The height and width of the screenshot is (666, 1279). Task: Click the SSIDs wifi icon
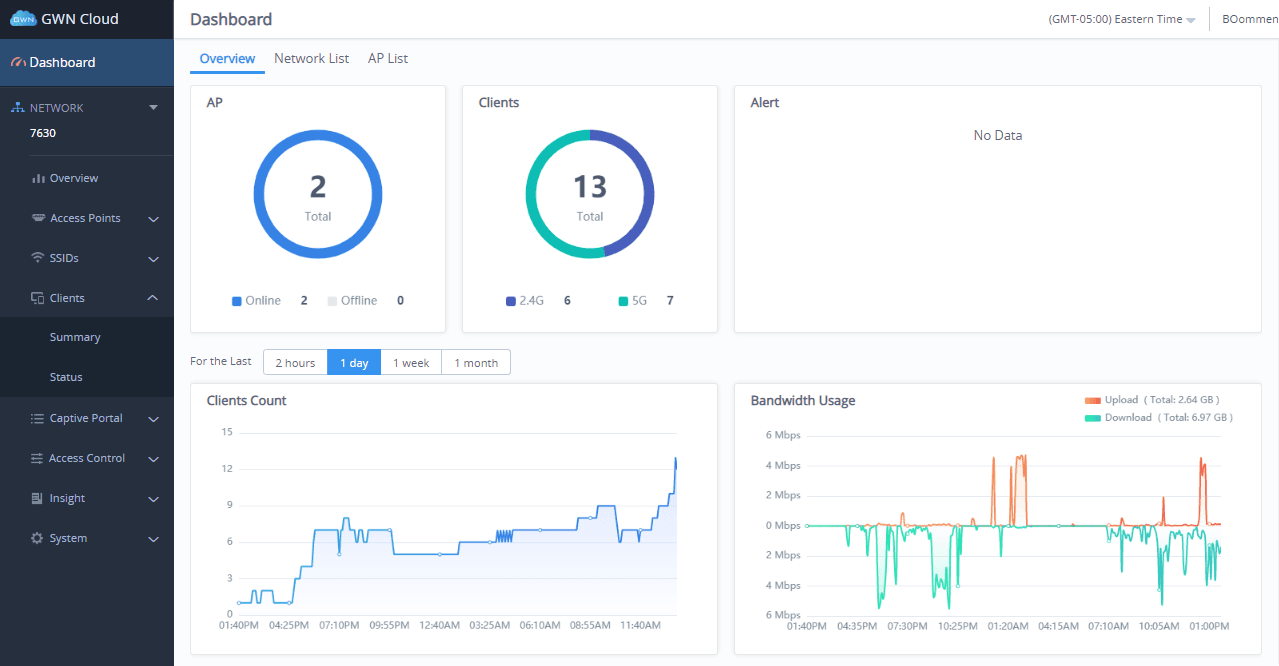click(x=38, y=258)
